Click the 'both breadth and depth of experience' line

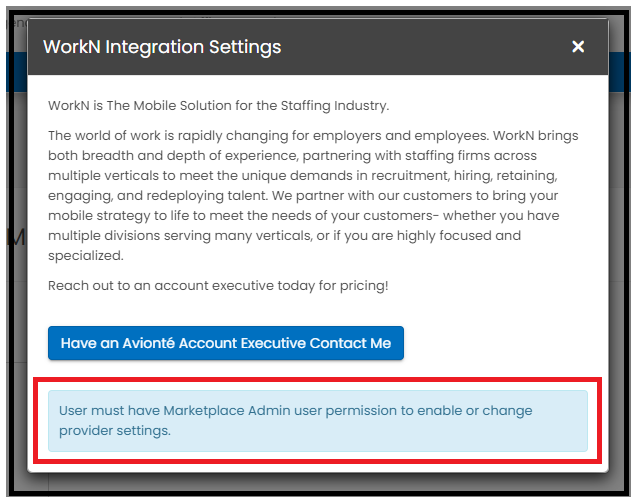[x=292, y=156]
